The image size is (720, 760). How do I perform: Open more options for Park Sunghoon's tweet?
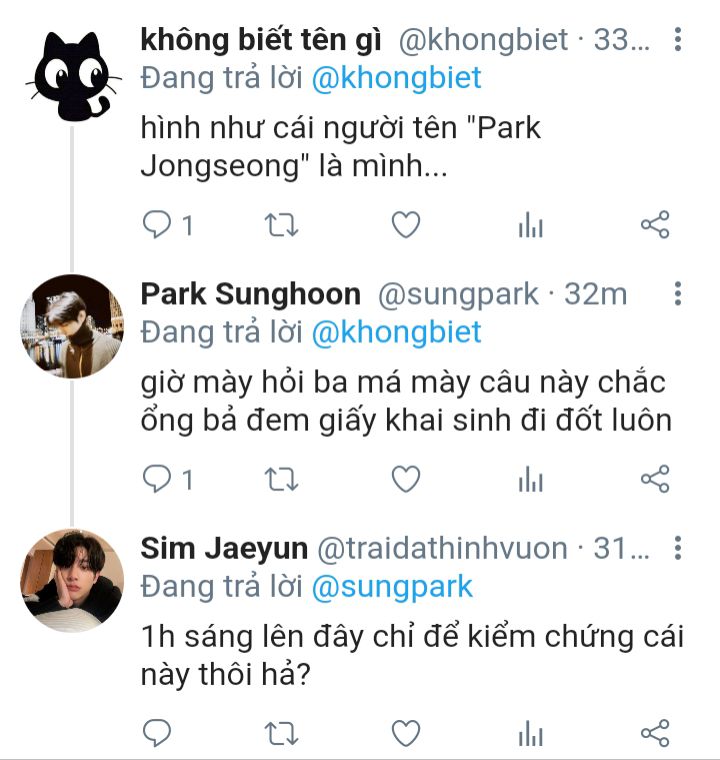point(678,294)
